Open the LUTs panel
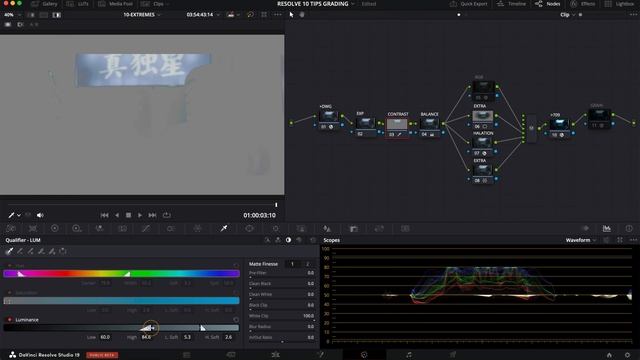Viewport: 640px width, 360px height. click(x=78, y=4)
